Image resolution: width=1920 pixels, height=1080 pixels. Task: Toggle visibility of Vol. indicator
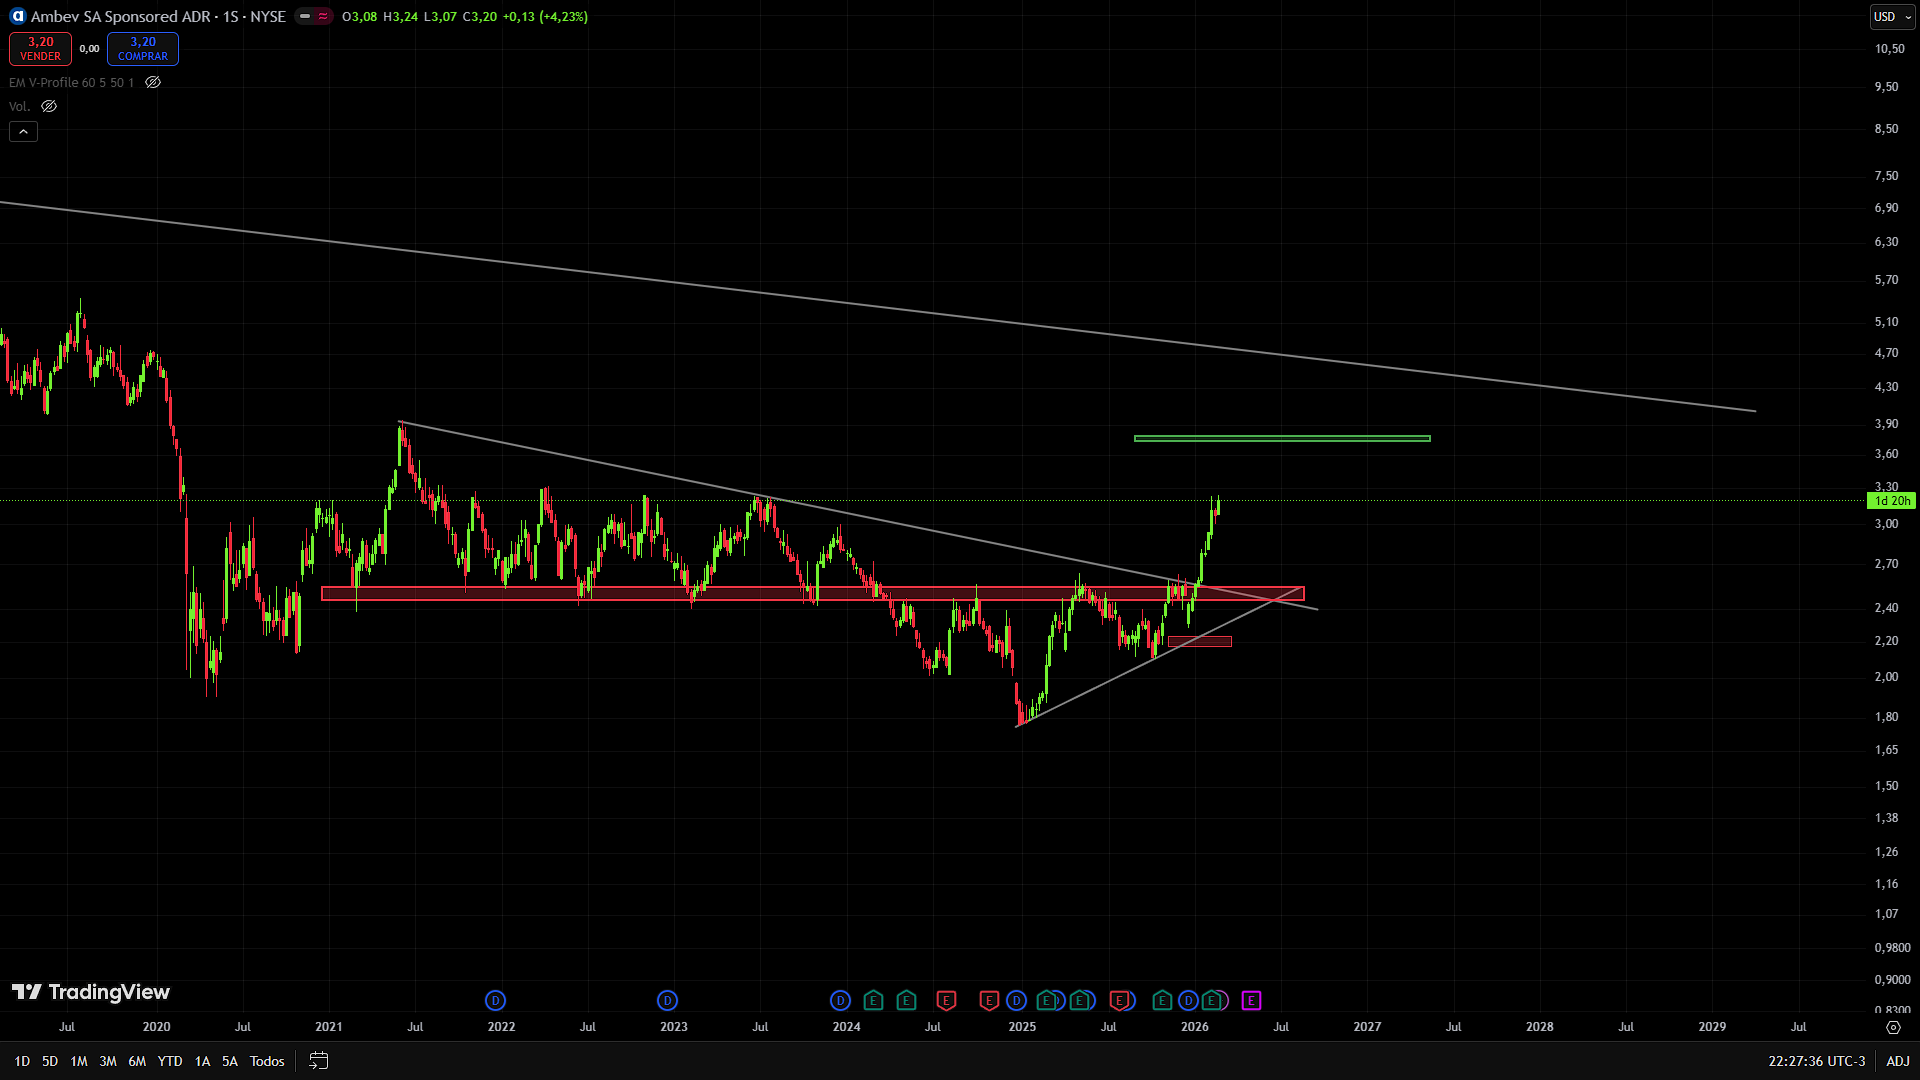pyautogui.click(x=49, y=106)
